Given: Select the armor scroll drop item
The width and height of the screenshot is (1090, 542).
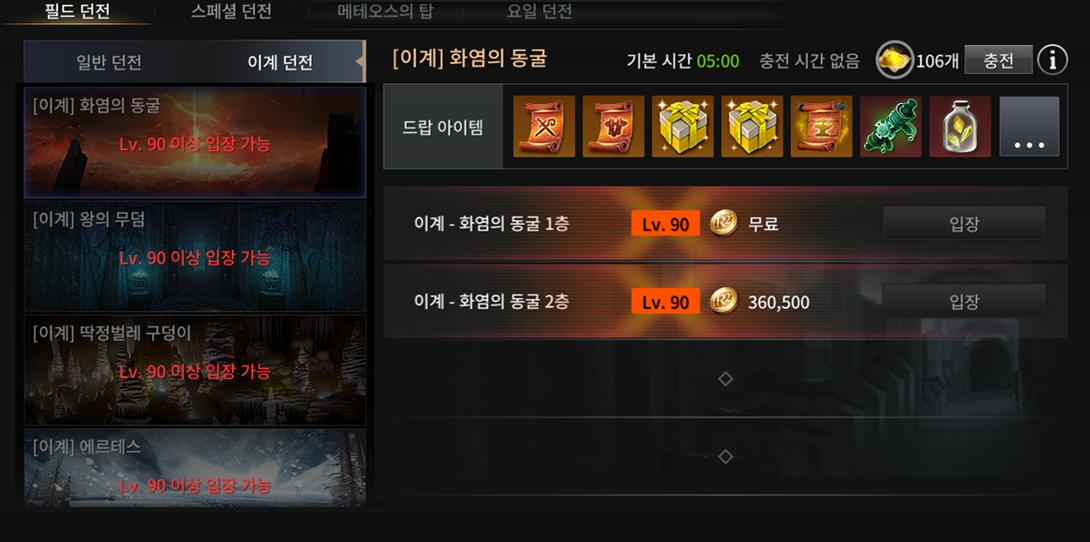Looking at the screenshot, I should [x=614, y=126].
